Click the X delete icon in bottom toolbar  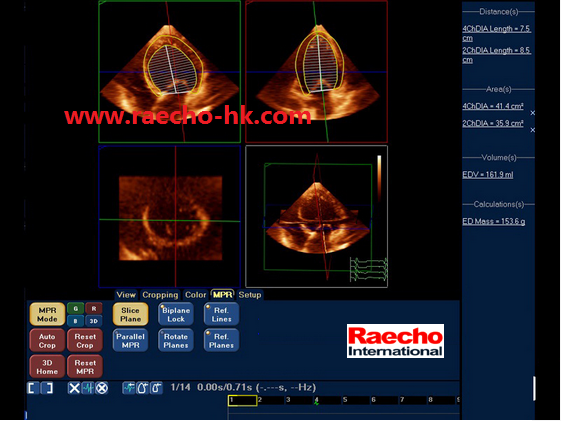[x=74, y=388]
